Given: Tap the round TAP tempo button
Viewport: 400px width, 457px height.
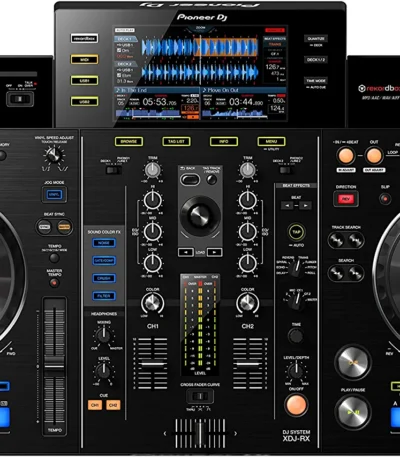Looking at the screenshot, I should pos(296,232).
